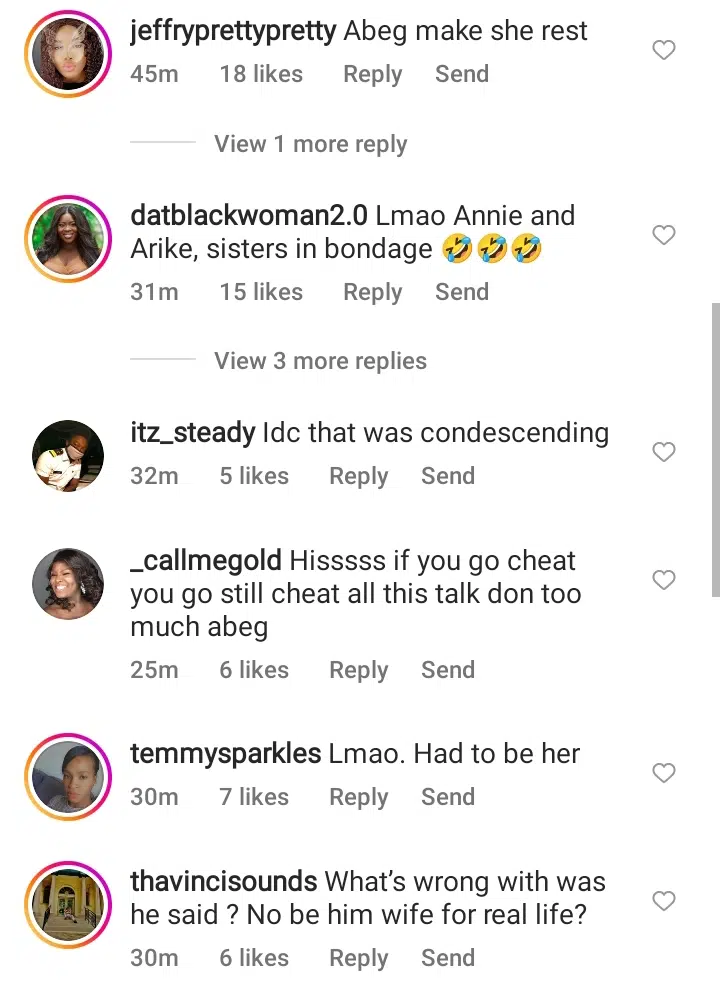Image resolution: width=720 pixels, height=999 pixels.
Task: Expand 'View 1 more reply'
Action: point(310,144)
